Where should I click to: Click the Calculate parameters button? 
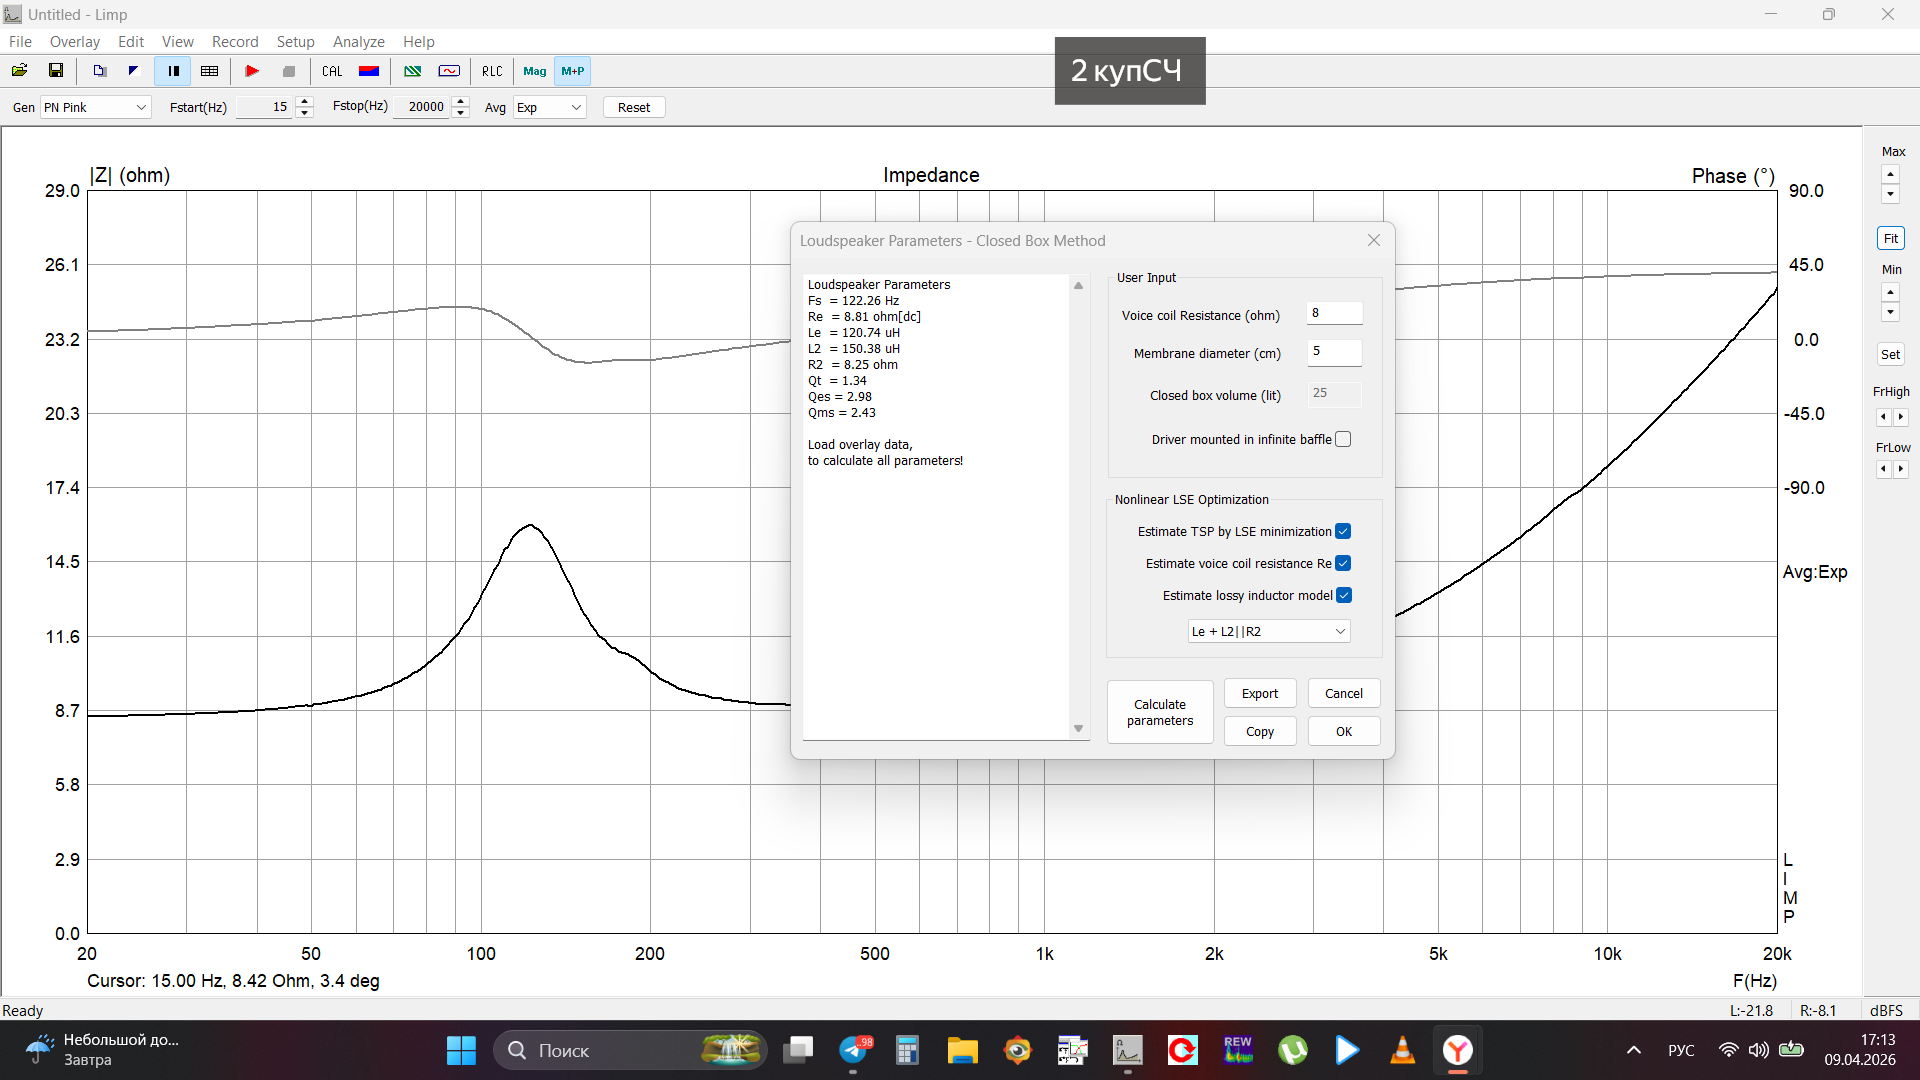pos(1160,712)
